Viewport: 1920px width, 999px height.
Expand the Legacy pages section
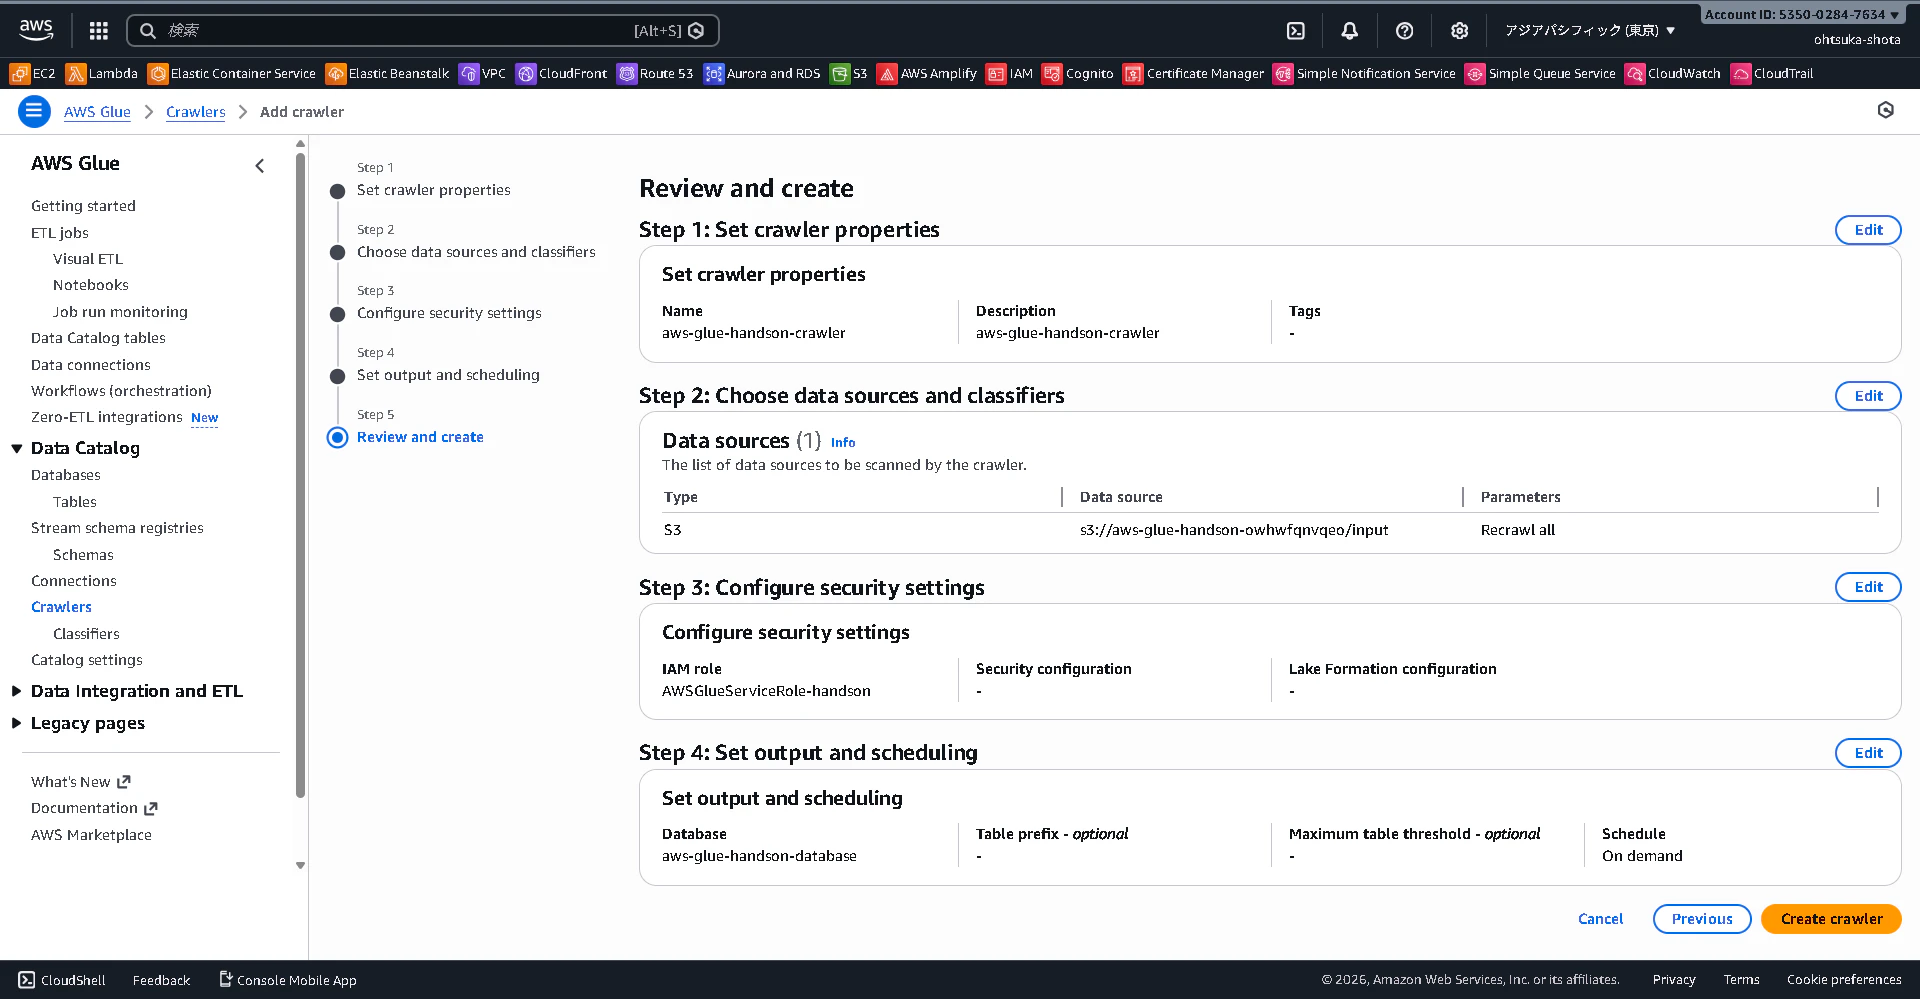(x=88, y=723)
